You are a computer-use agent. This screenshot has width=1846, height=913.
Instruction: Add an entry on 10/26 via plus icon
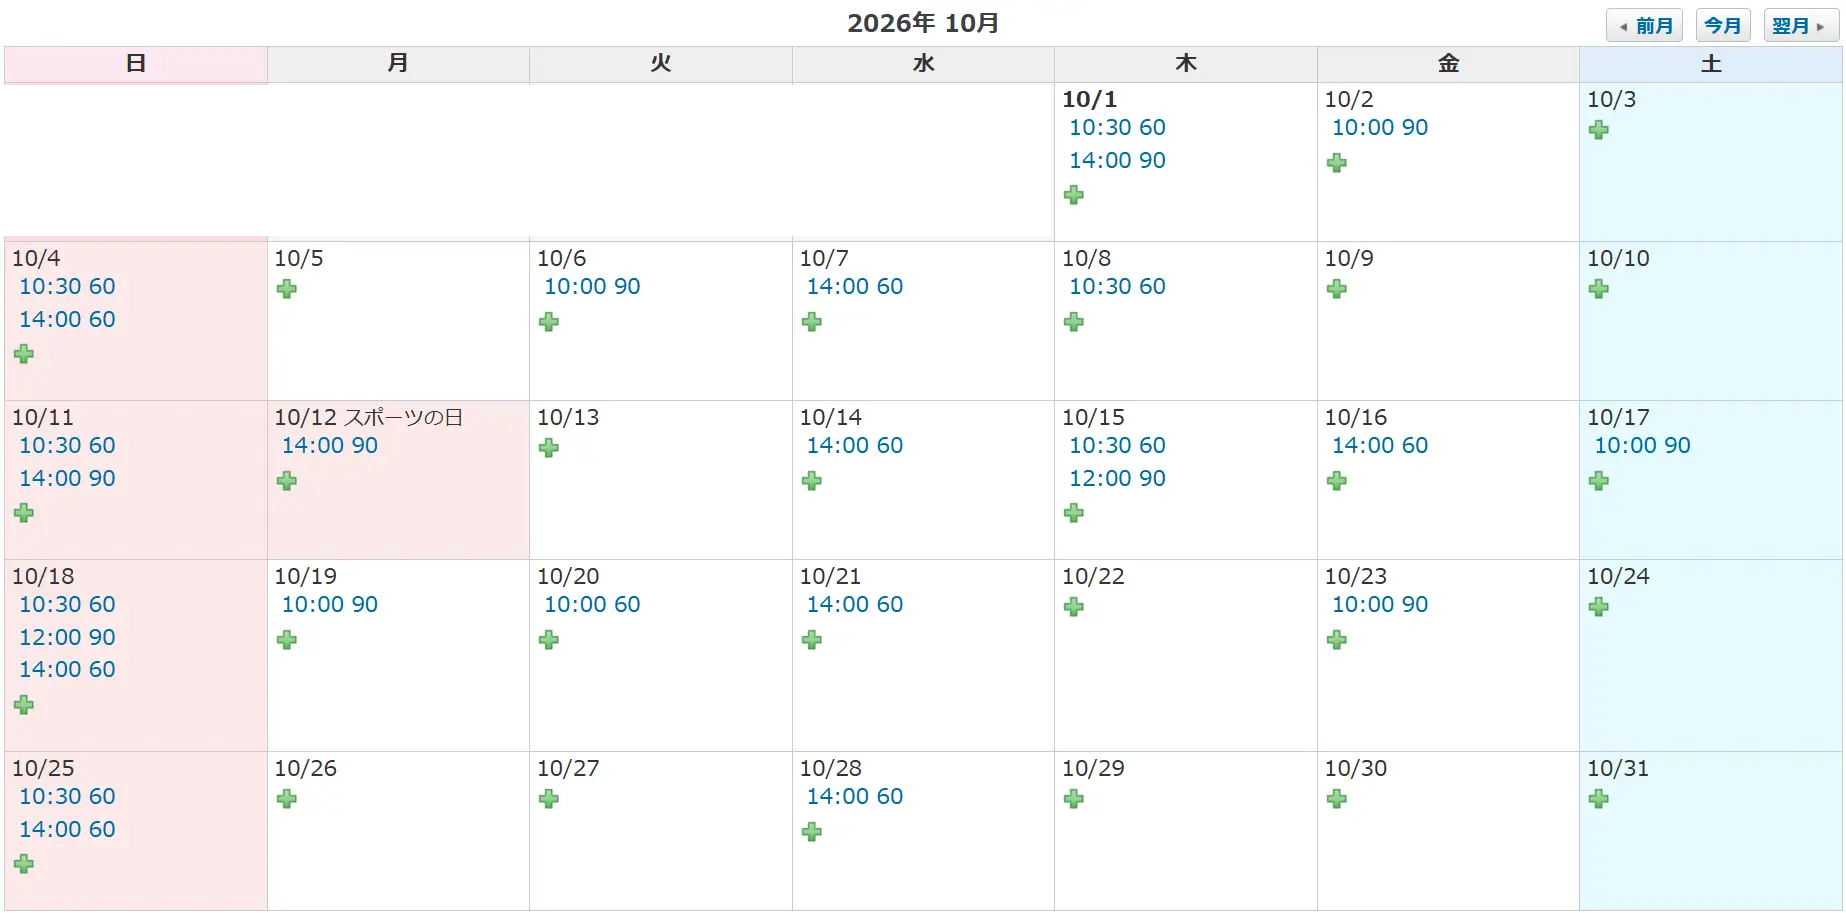287,799
